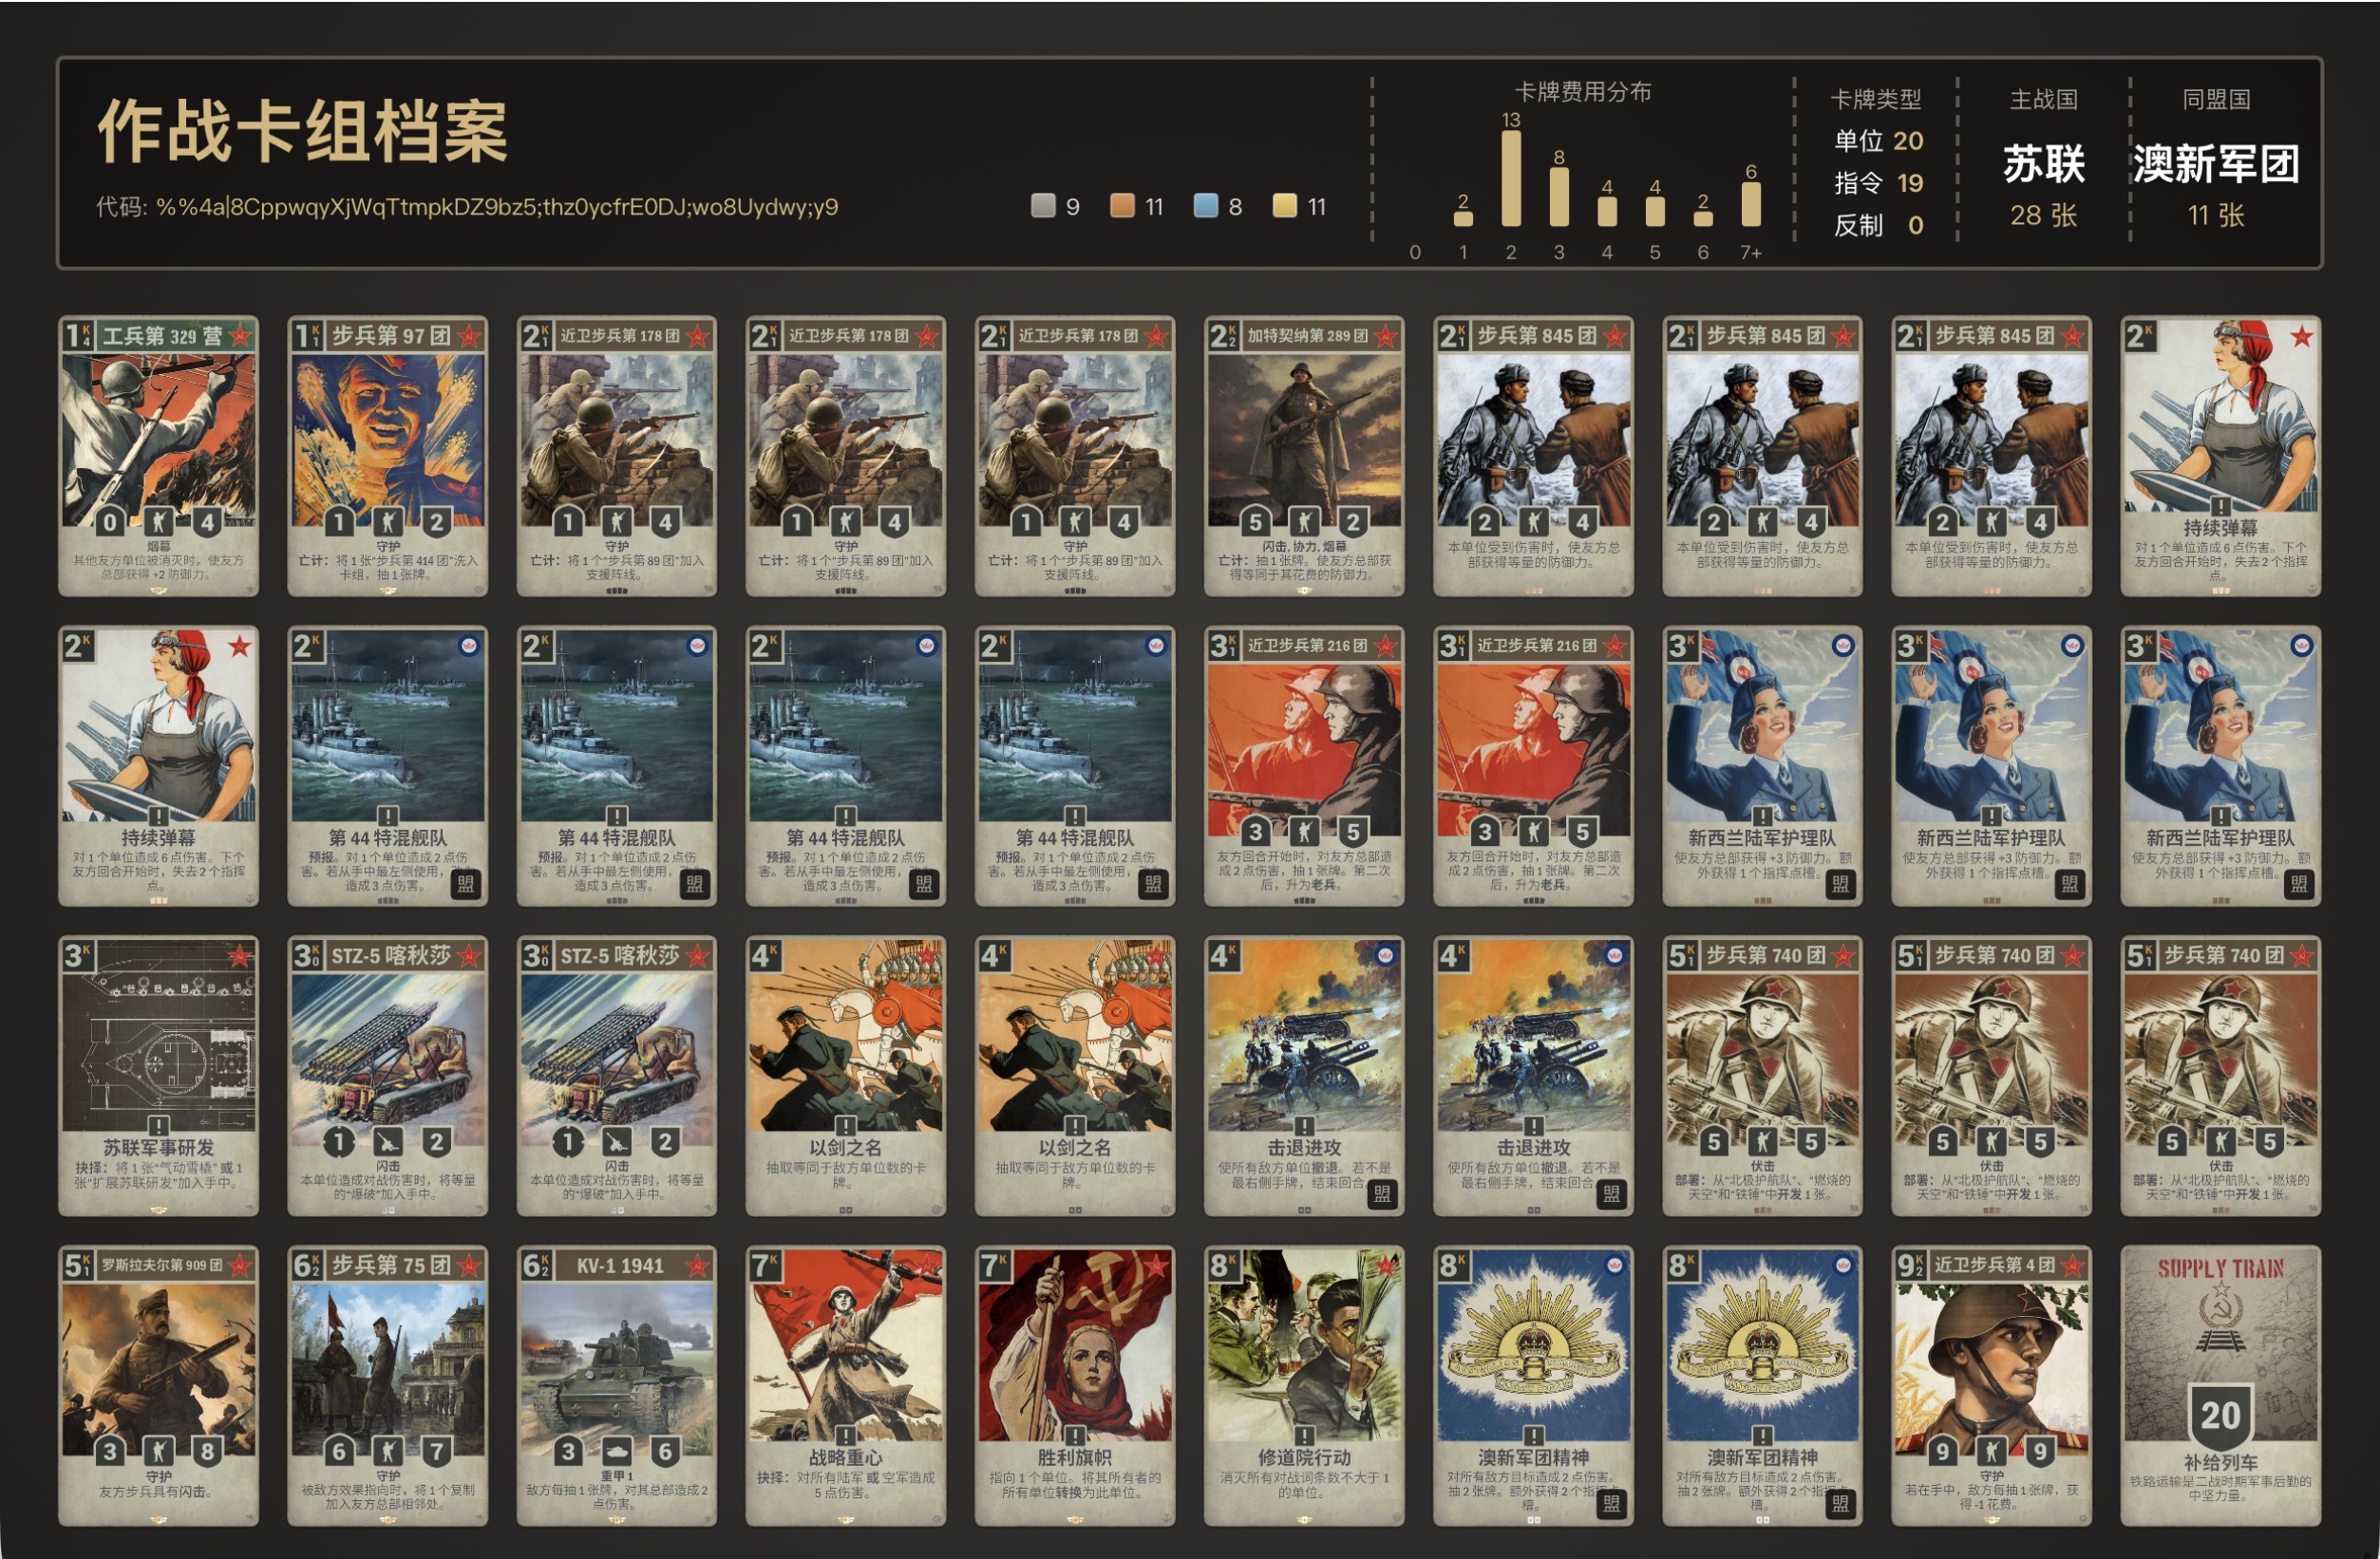
Task: Click red star emblem on 苏联军事研发 card
Action: tap(239, 956)
